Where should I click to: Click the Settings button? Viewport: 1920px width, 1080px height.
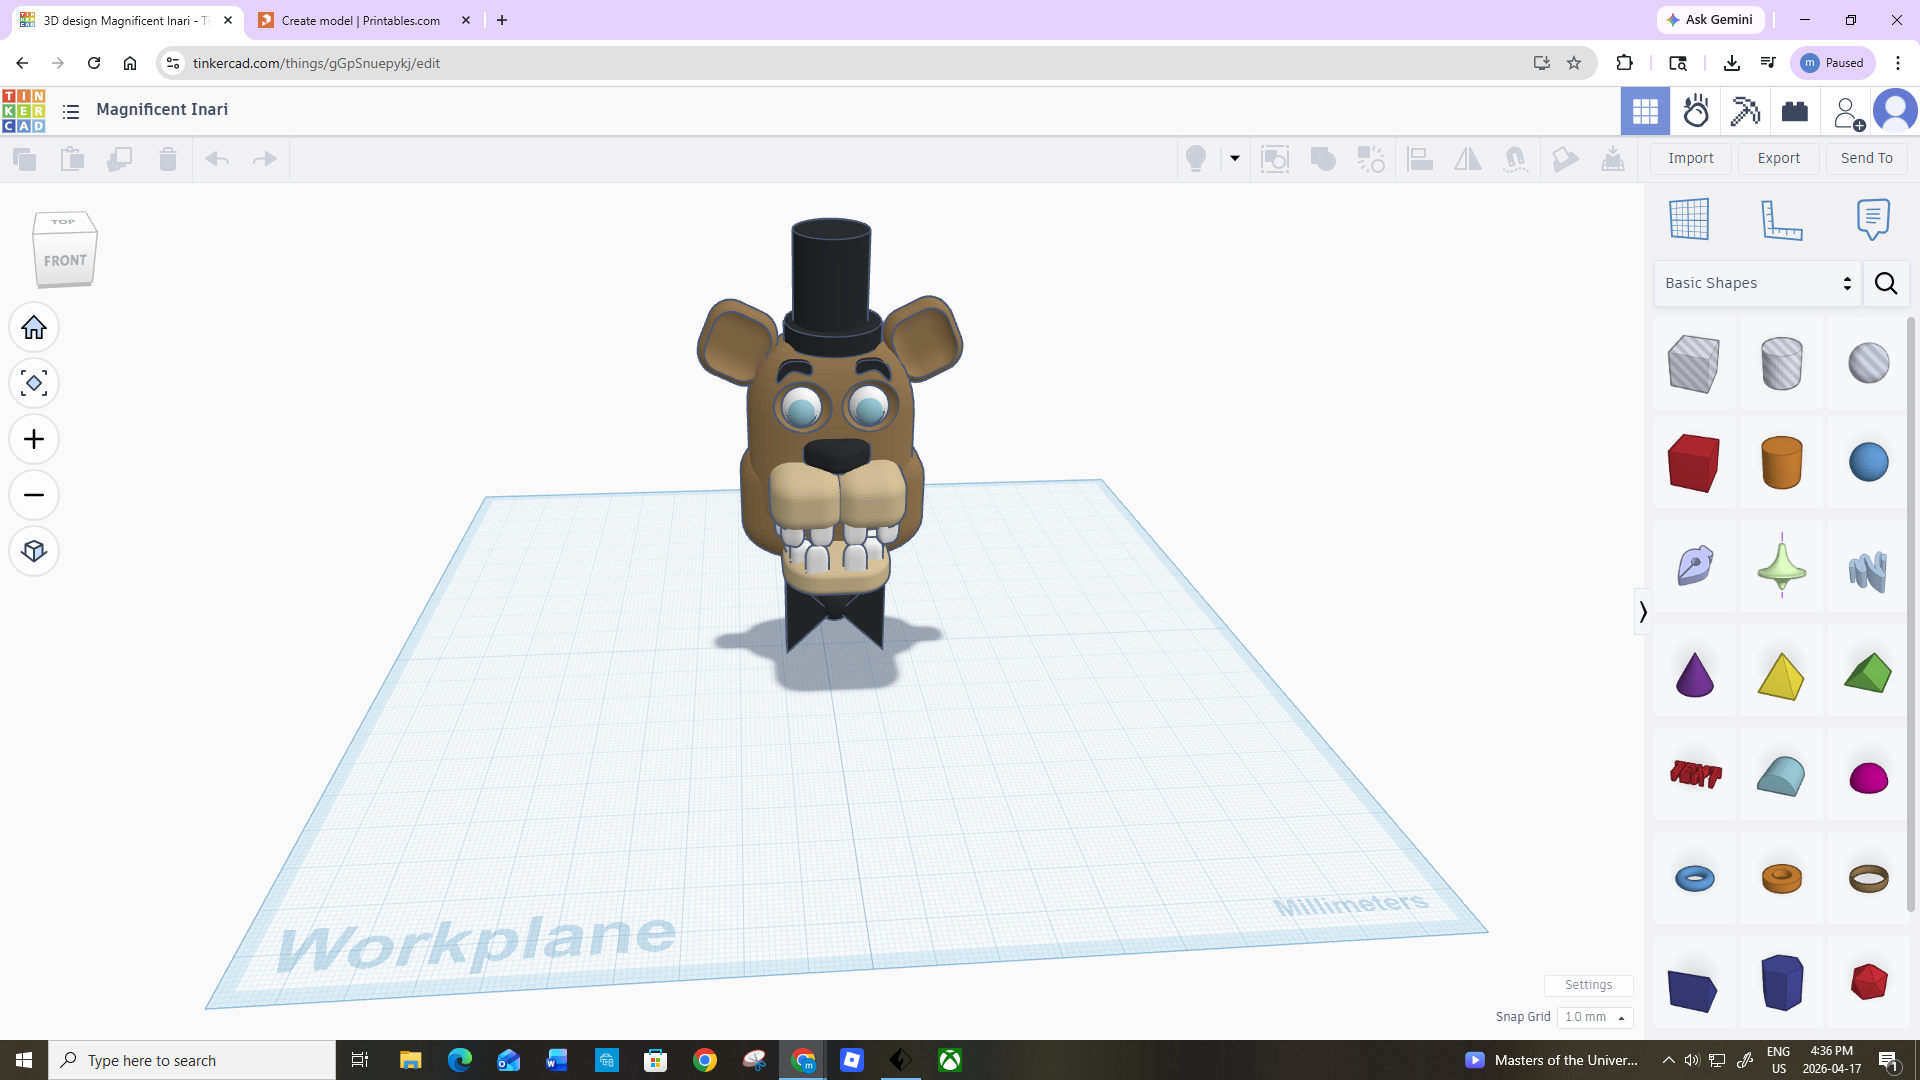[1588, 985]
